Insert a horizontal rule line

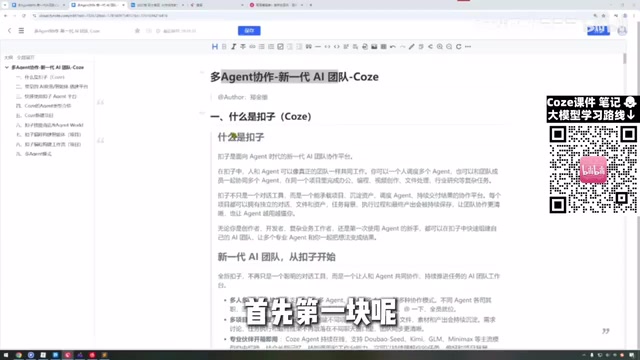[318, 47]
